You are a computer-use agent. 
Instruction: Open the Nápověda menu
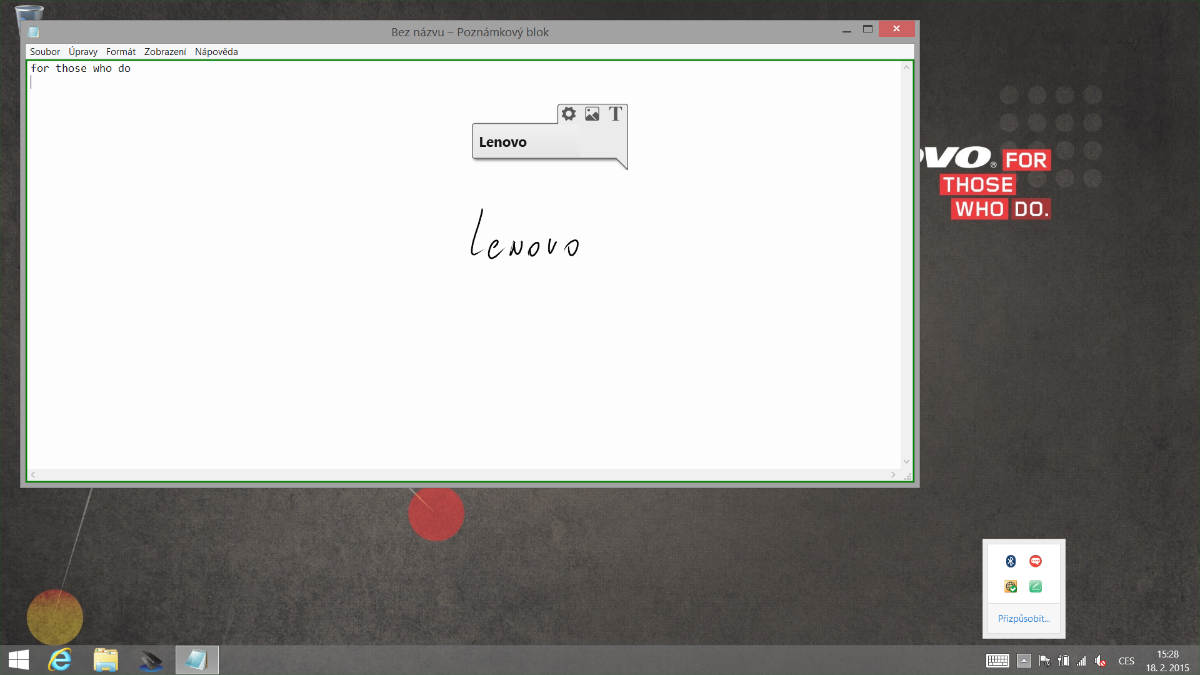[216, 51]
